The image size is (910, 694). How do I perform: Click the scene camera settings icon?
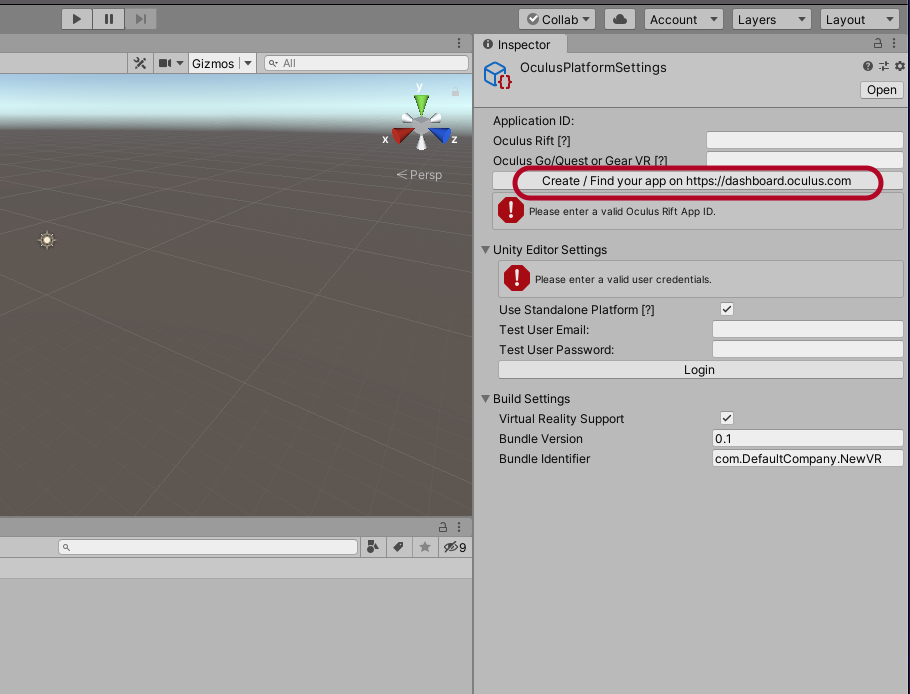point(165,63)
